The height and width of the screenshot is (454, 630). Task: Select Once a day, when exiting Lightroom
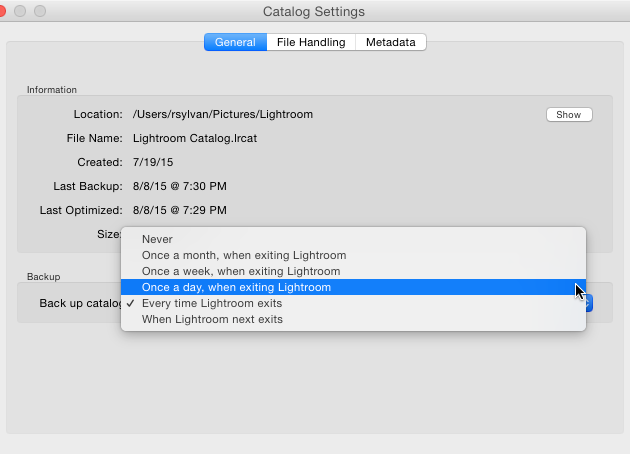click(353, 287)
